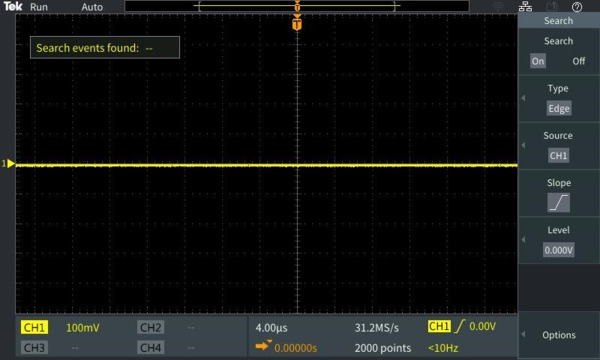This screenshot has height=360, width=600.
Task: Click the Level 0.000V field
Action: (558, 250)
